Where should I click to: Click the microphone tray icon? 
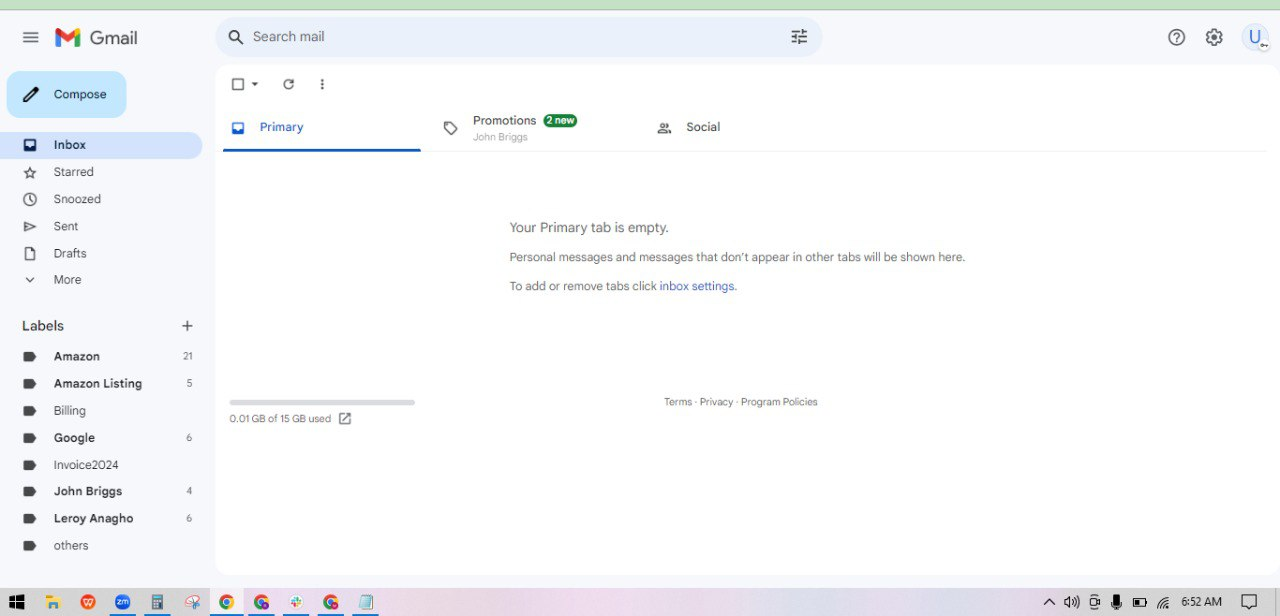coord(1117,602)
